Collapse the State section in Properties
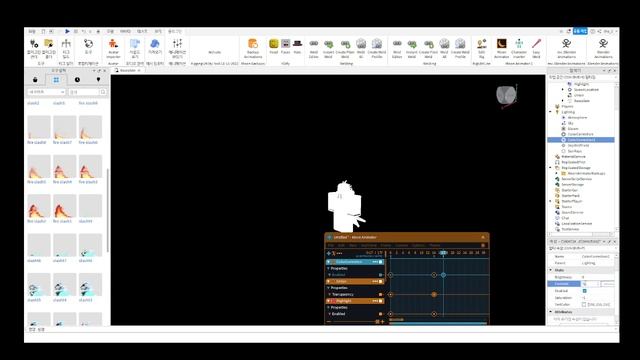 (x=551, y=270)
